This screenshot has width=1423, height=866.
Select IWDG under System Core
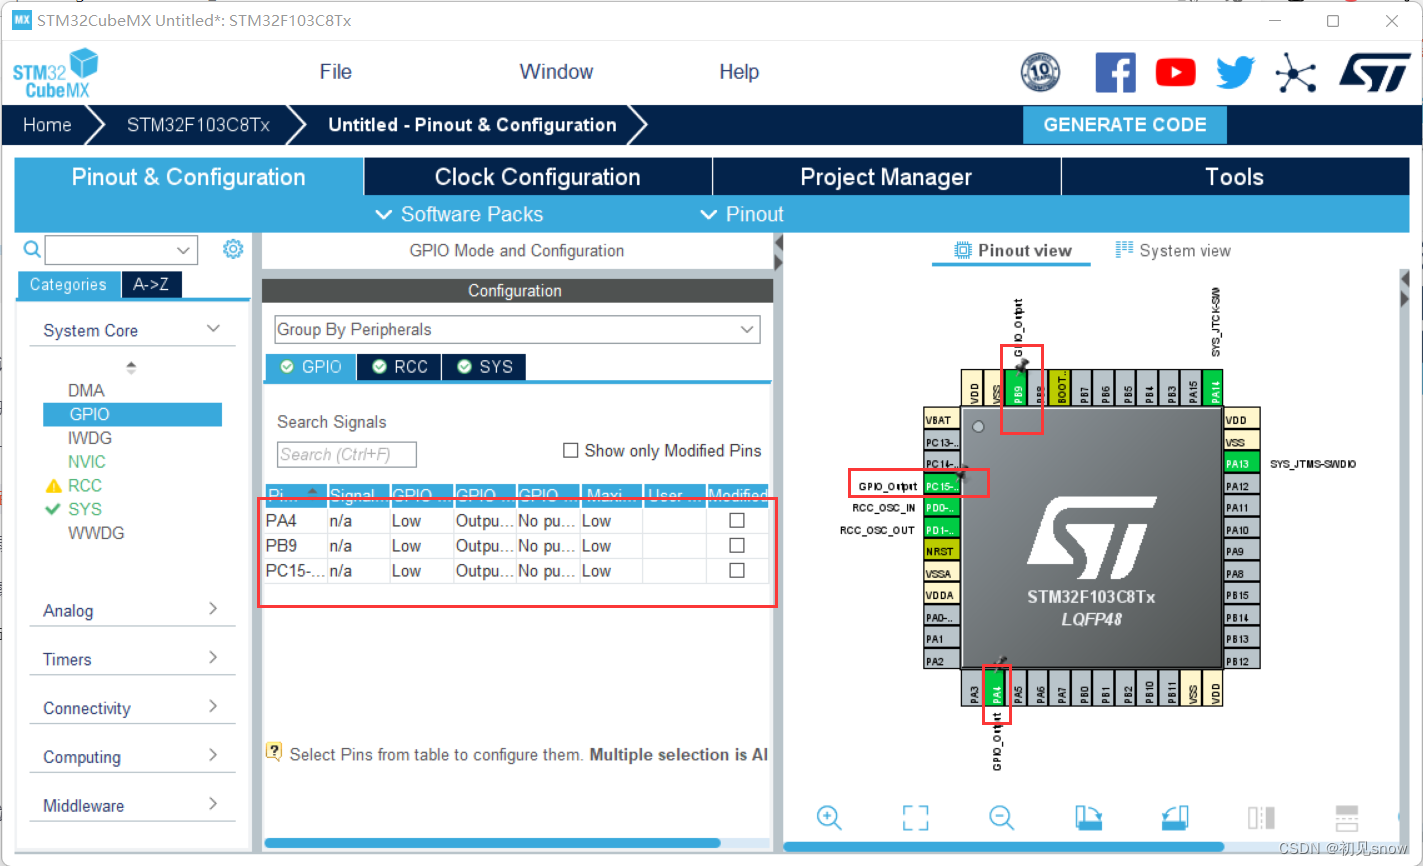[90, 437]
